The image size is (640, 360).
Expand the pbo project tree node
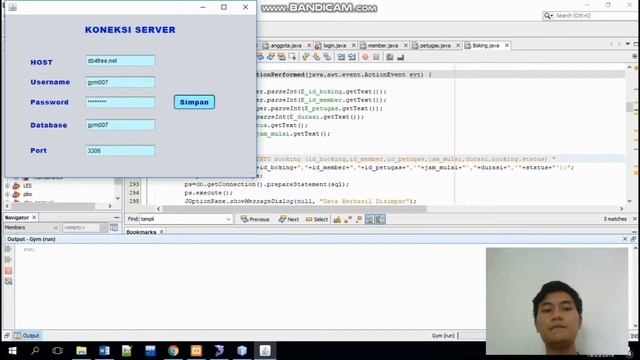(7, 194)
